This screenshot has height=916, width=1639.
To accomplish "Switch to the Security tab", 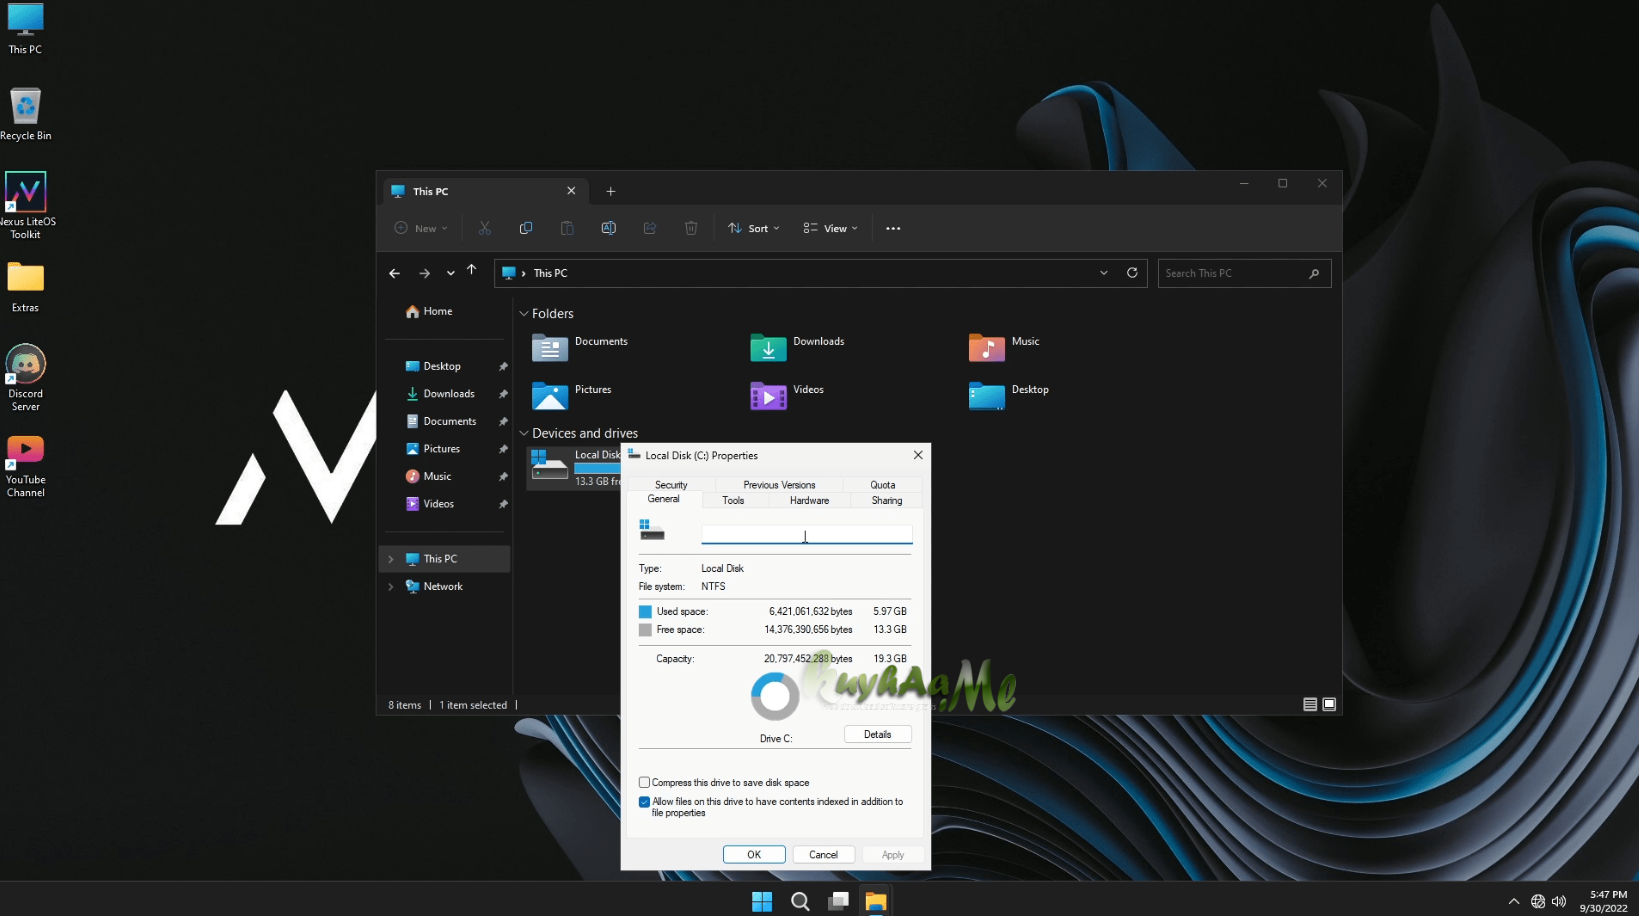I will (671, 484).
